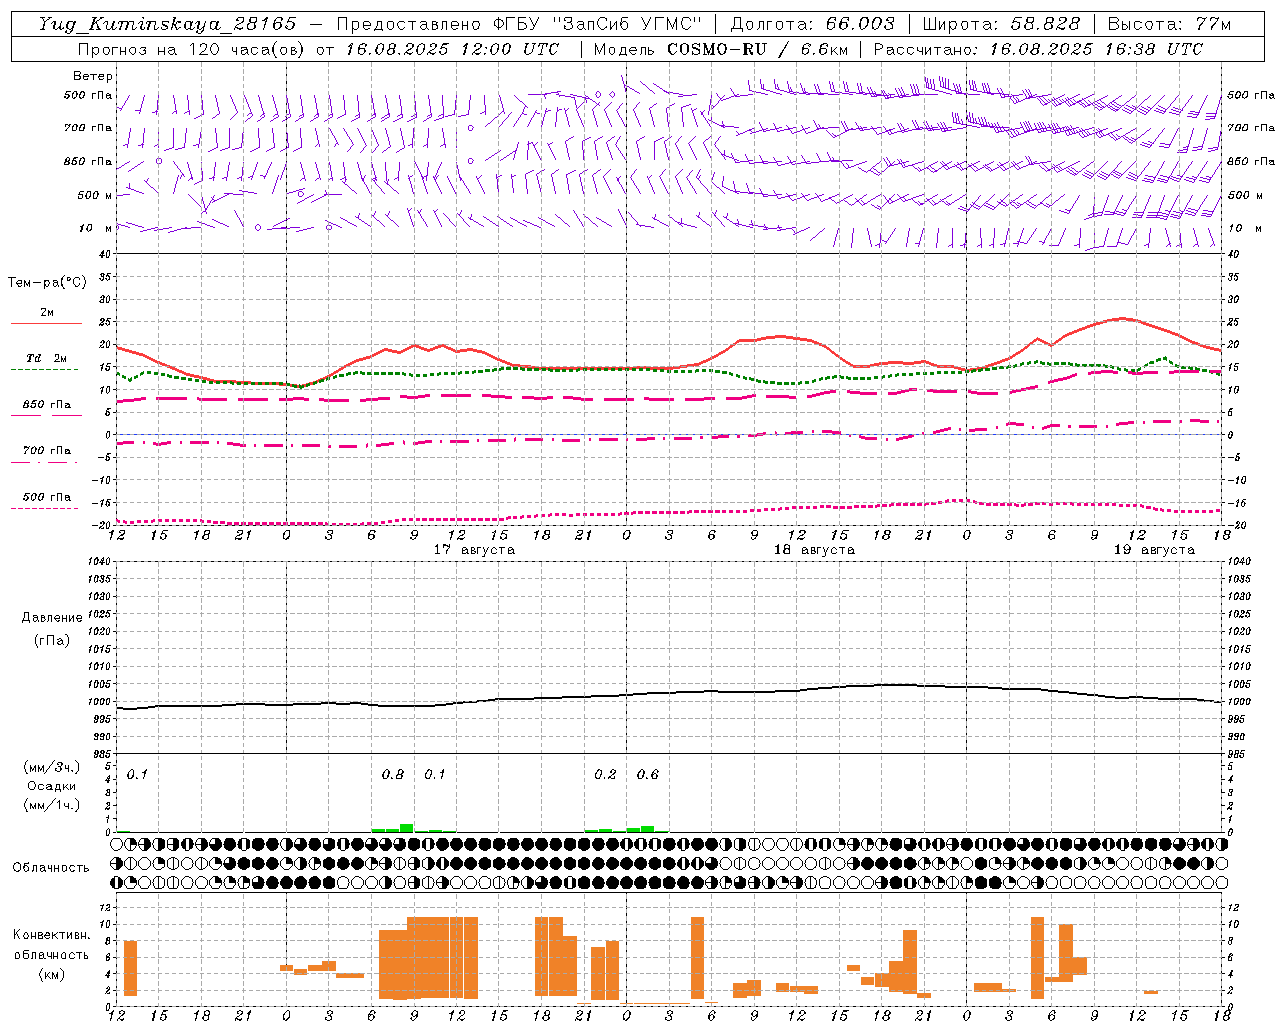Screen dimensions: 1280x1024
Task: Click the '0.2' precipitation amount value
Action: 605,775
